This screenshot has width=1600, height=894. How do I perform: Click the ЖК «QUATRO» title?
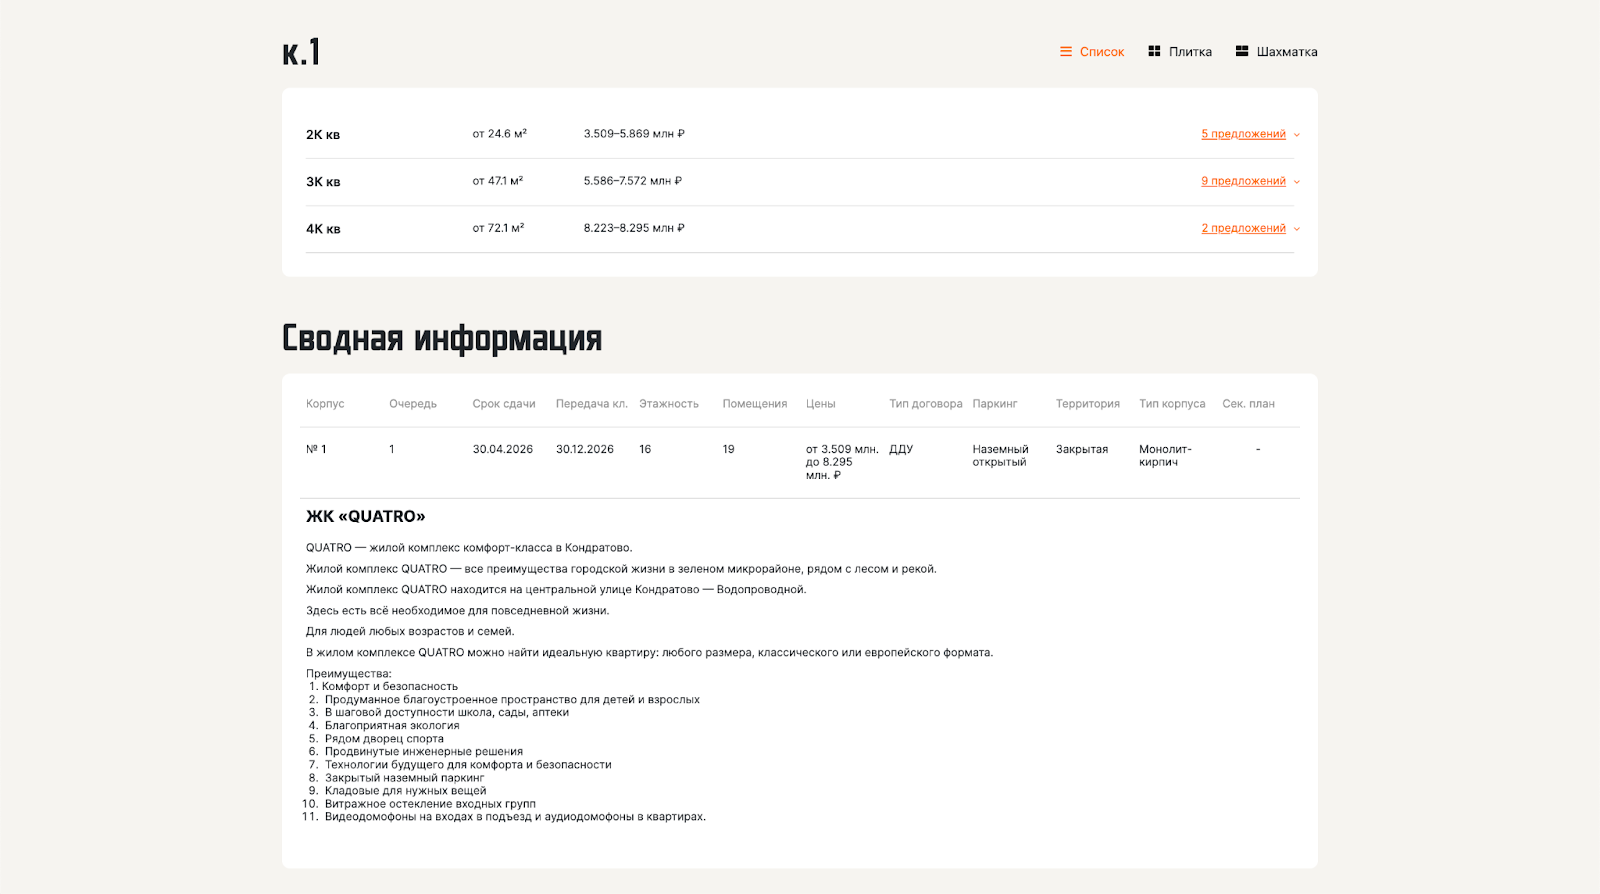366,516
